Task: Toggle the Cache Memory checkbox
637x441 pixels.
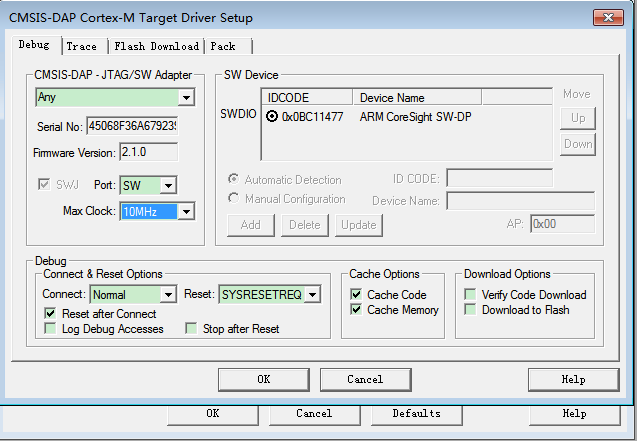Action: coord(356,310)
